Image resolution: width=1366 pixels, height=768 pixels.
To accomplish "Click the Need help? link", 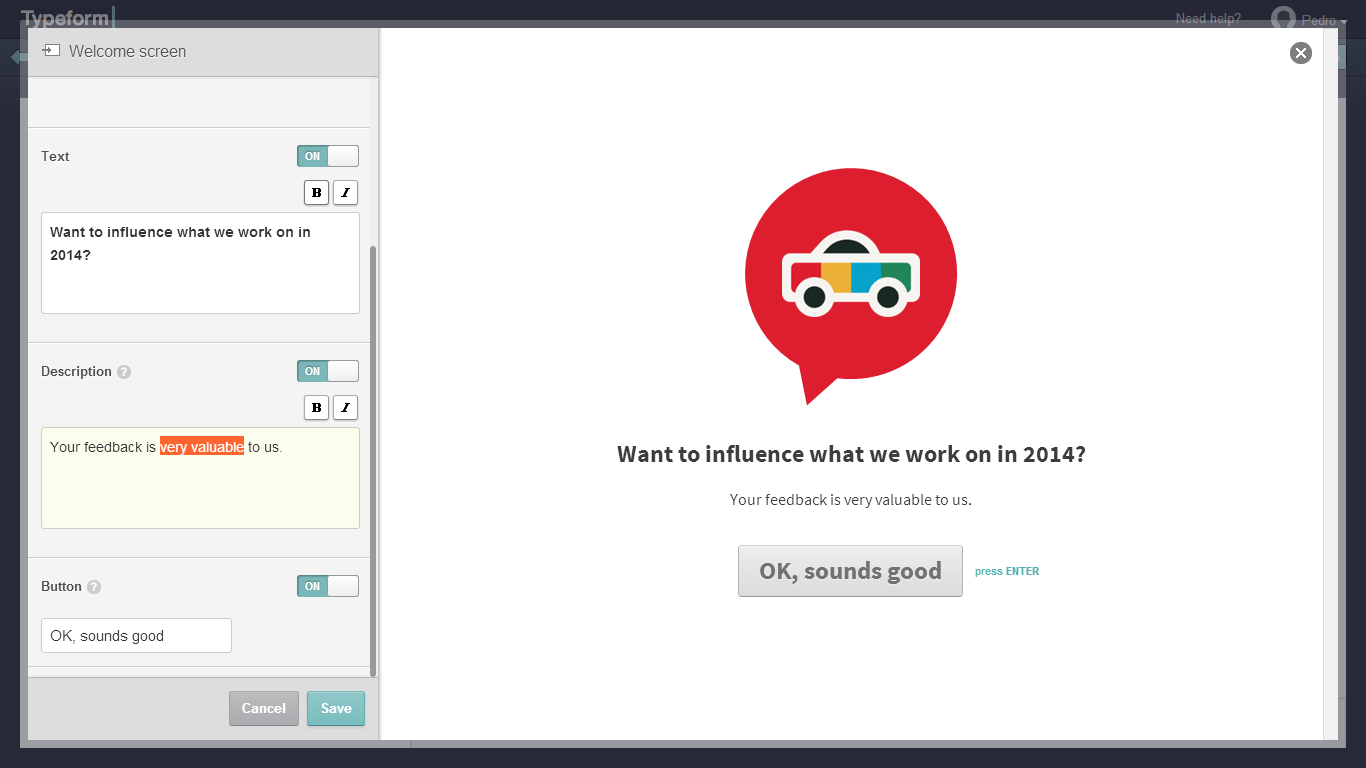I will [x=1208, y=18].
